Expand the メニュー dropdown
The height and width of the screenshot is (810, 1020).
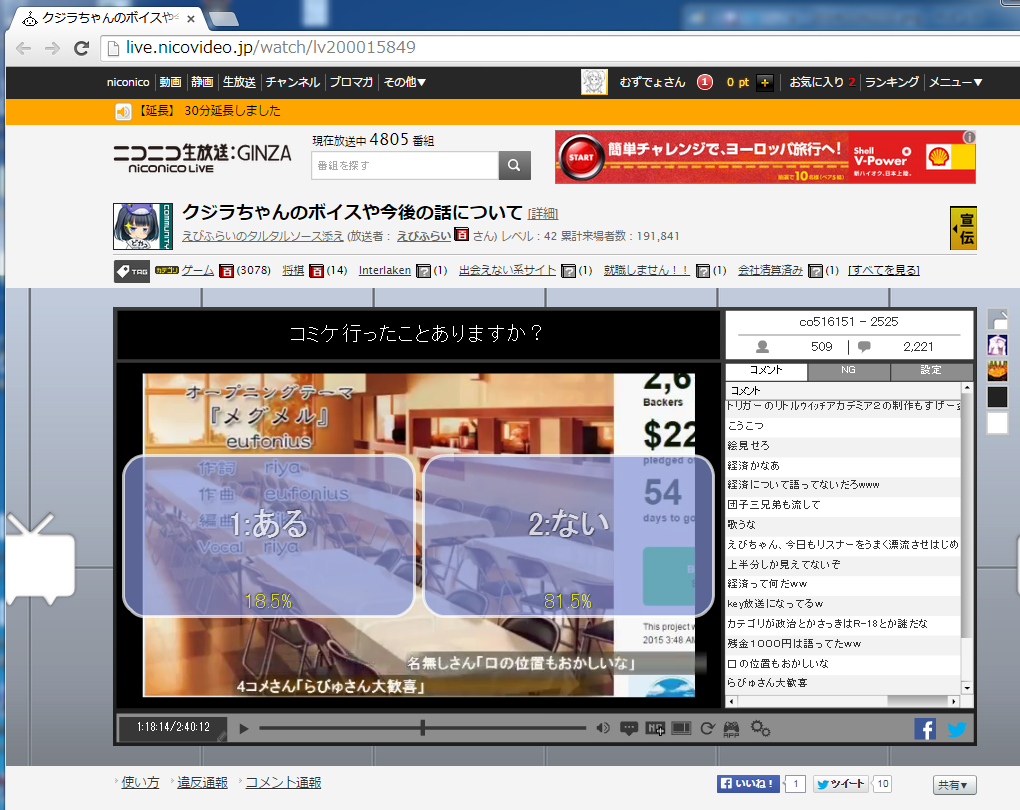[x=955, y=82]
